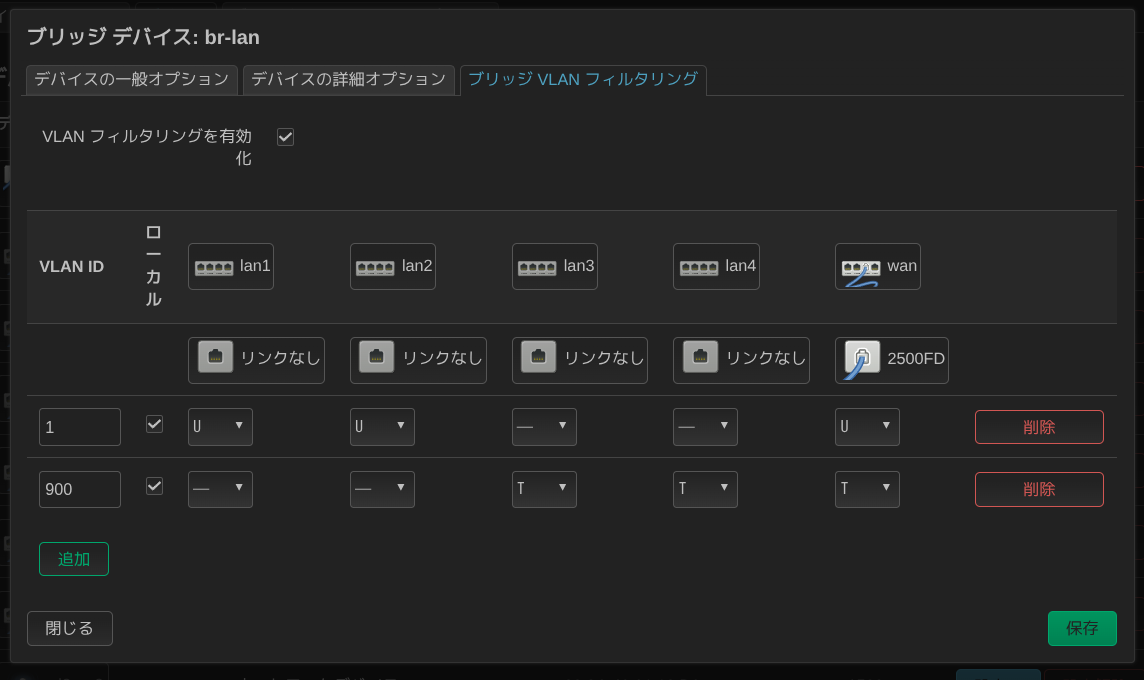Open the lan3 dropdown for VLAN 1
This screenshot has height=680, width=1144.
tap(544, 427)
